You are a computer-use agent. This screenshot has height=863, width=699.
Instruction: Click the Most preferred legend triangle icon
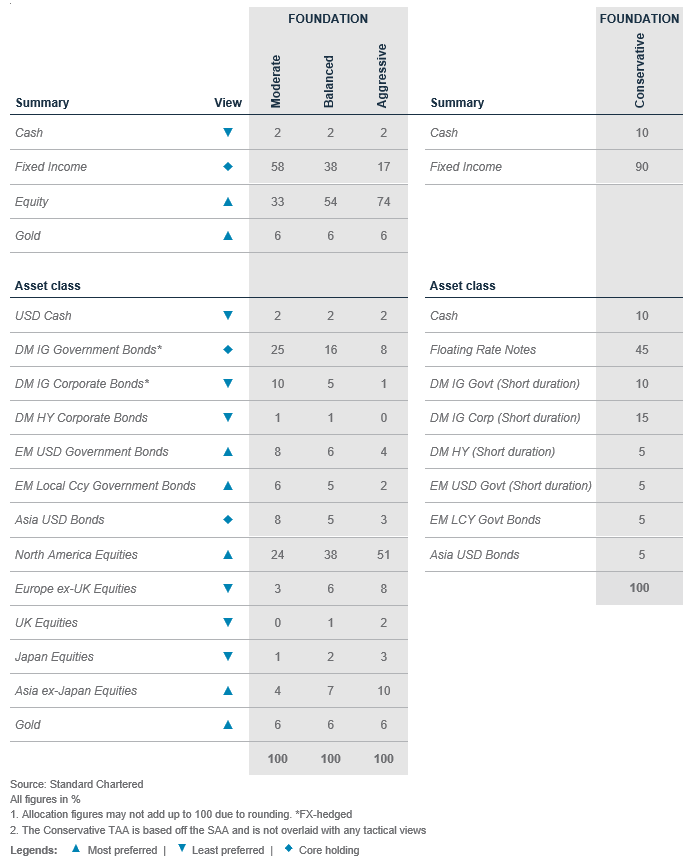click(76, 850)
